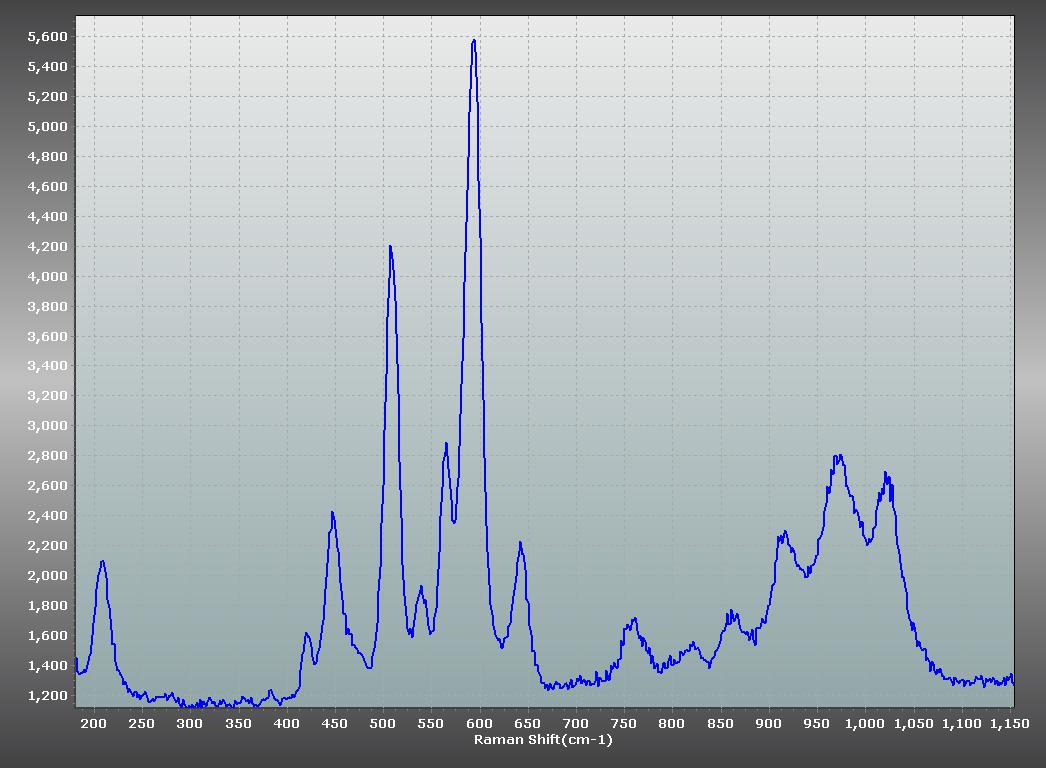Click the peak near 641 cm-1
This screenshot has width=1046, height=768.
[x=520, y=543]
